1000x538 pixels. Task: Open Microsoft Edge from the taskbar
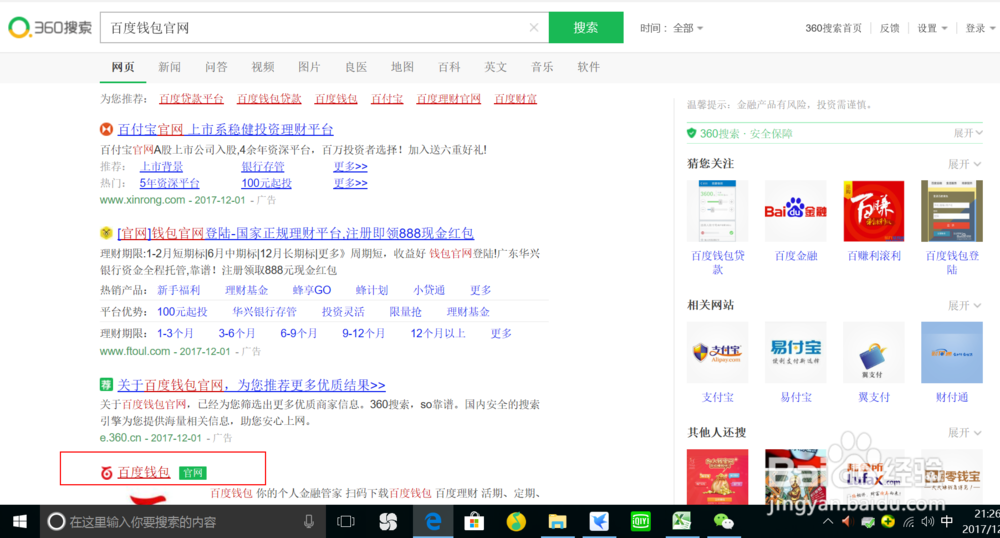(434, 521)
